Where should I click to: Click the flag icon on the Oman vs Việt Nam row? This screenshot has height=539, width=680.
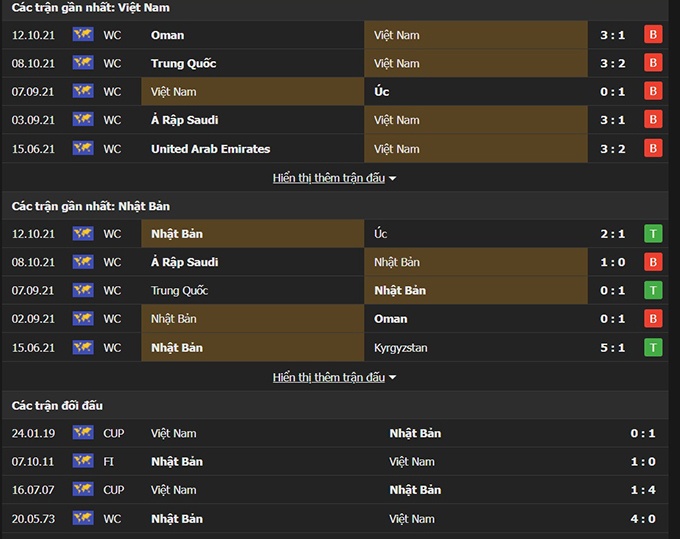(82, 35)
